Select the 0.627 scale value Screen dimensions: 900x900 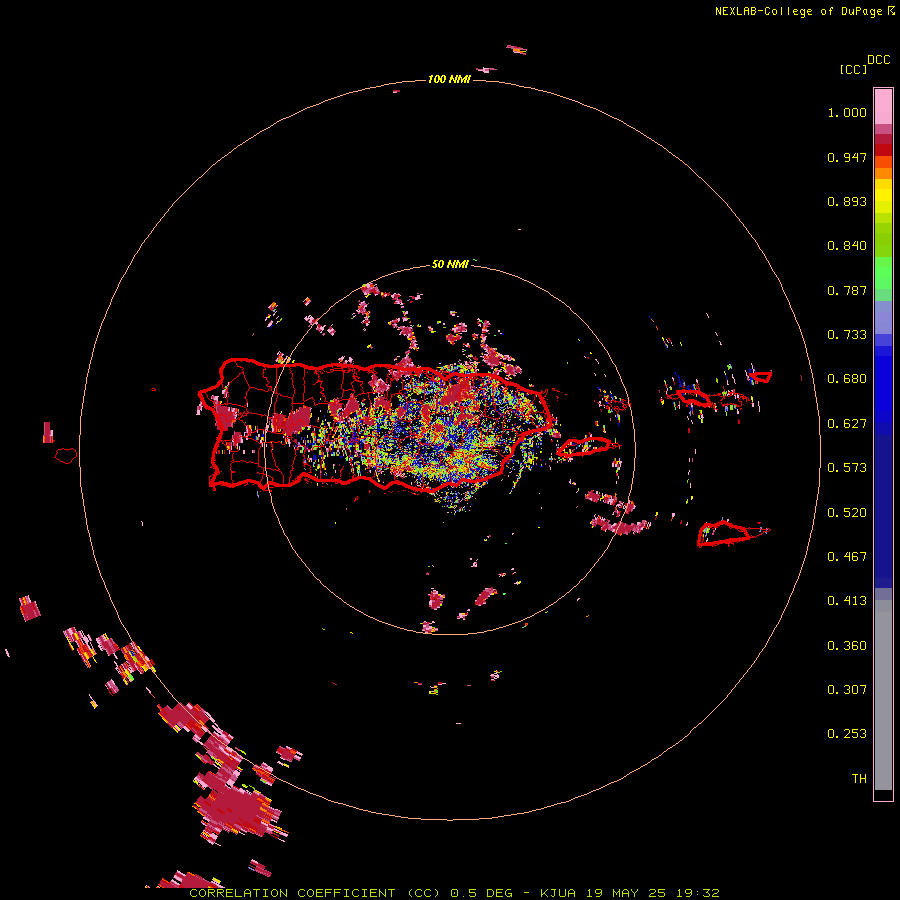(x=847, y=424)
